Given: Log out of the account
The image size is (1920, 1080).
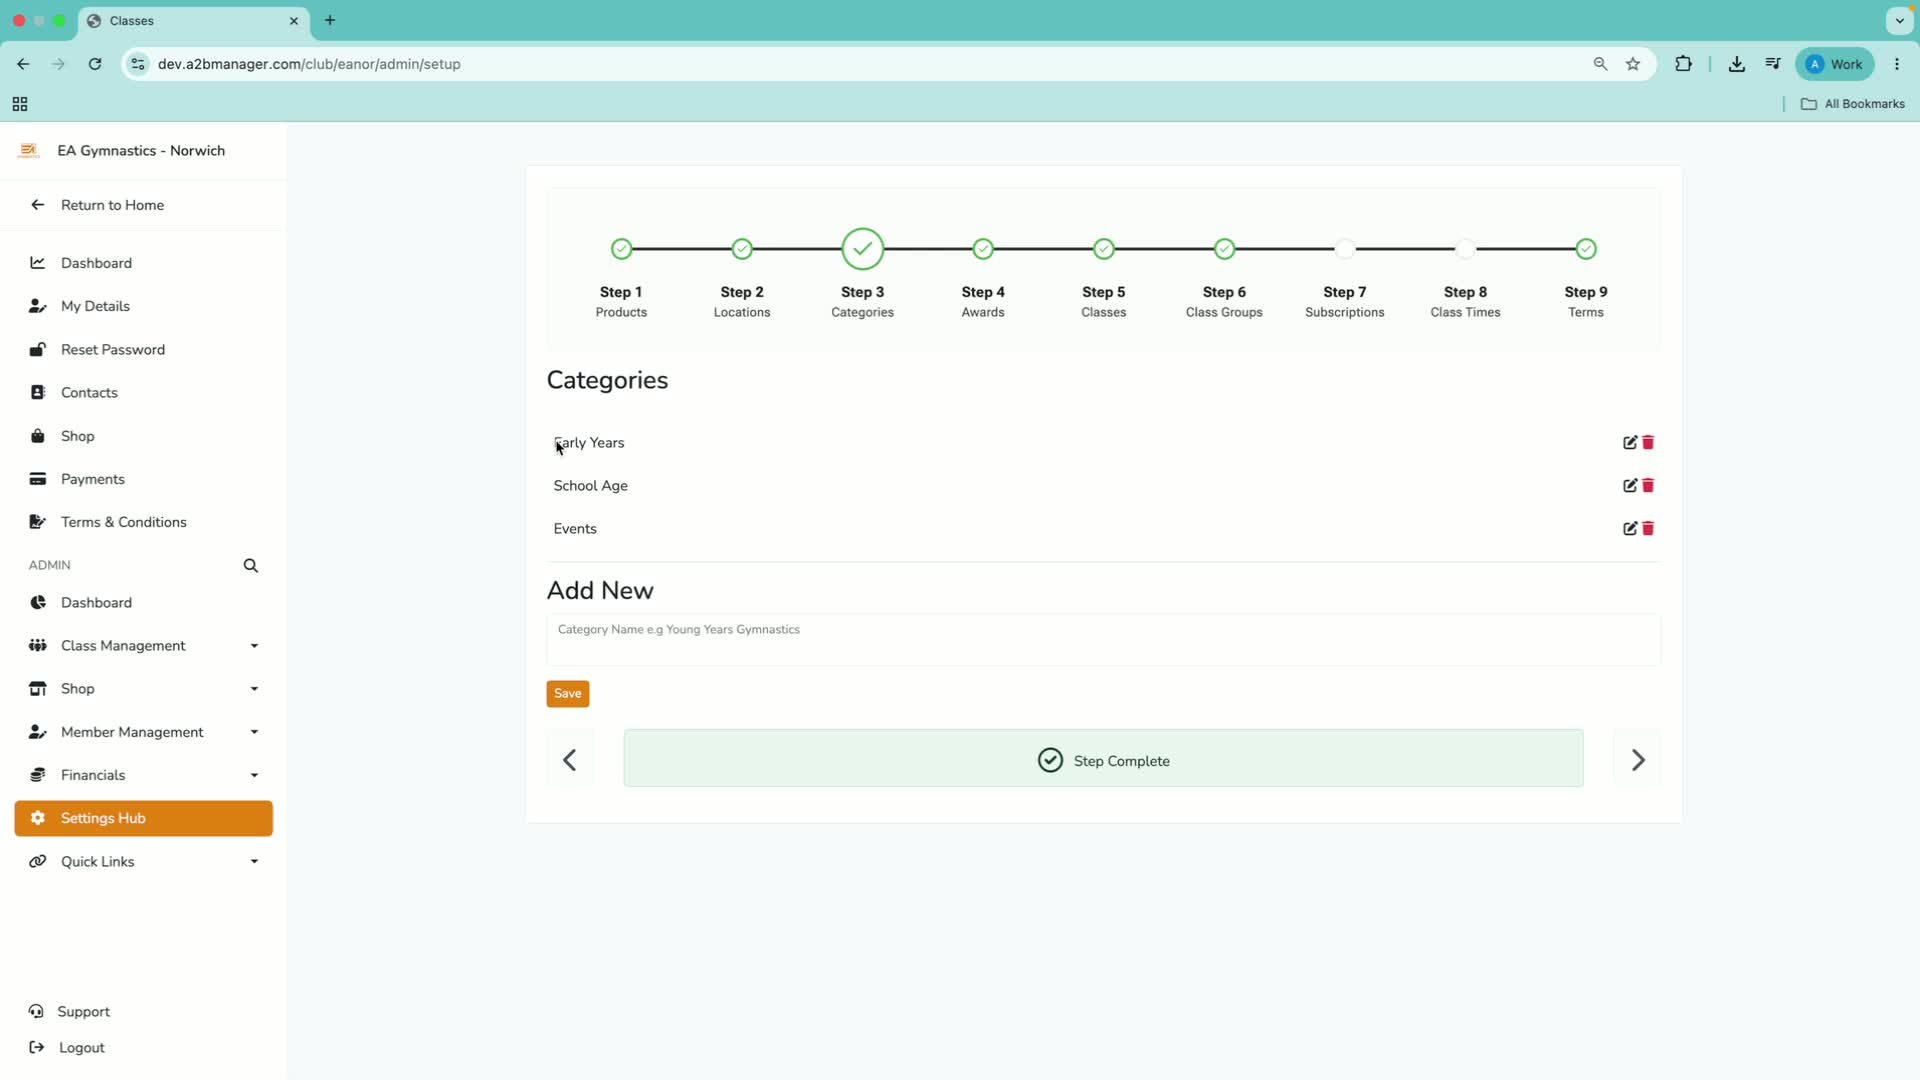Looking at the screenshot, I should [x=82, y=1047].
